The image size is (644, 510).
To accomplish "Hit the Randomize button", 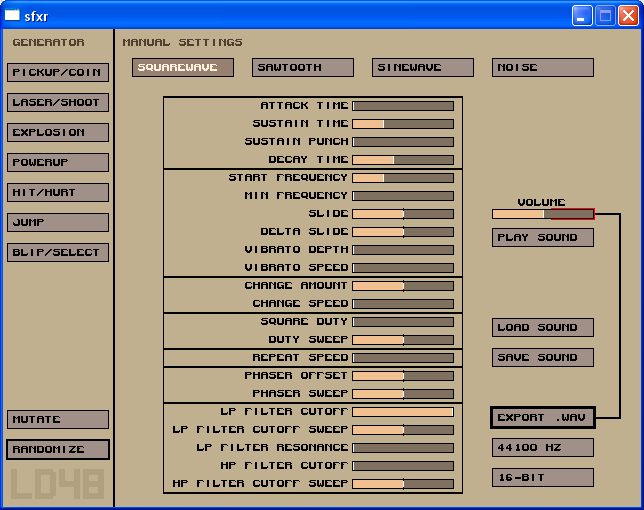I will 57,449.
